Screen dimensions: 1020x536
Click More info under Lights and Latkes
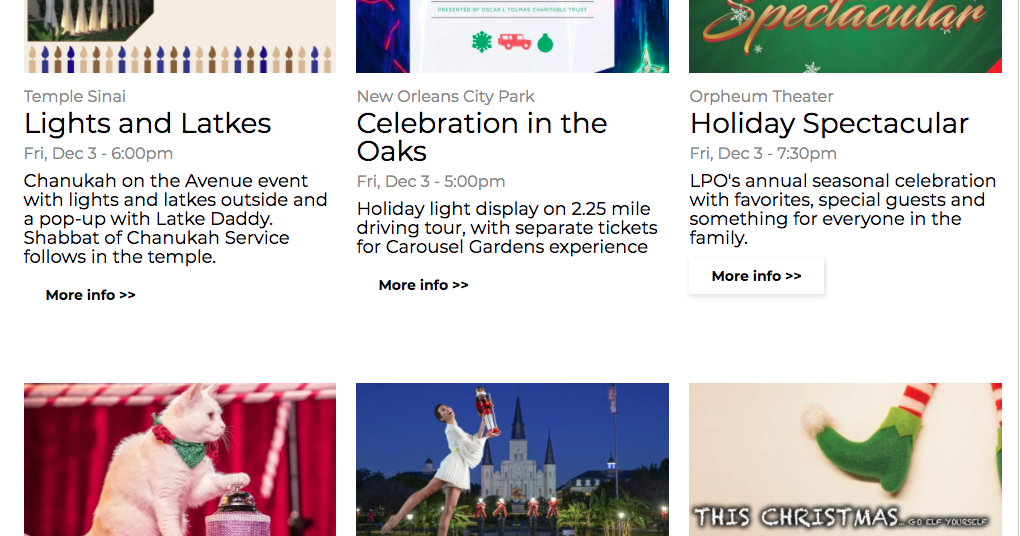coord(91,295)
